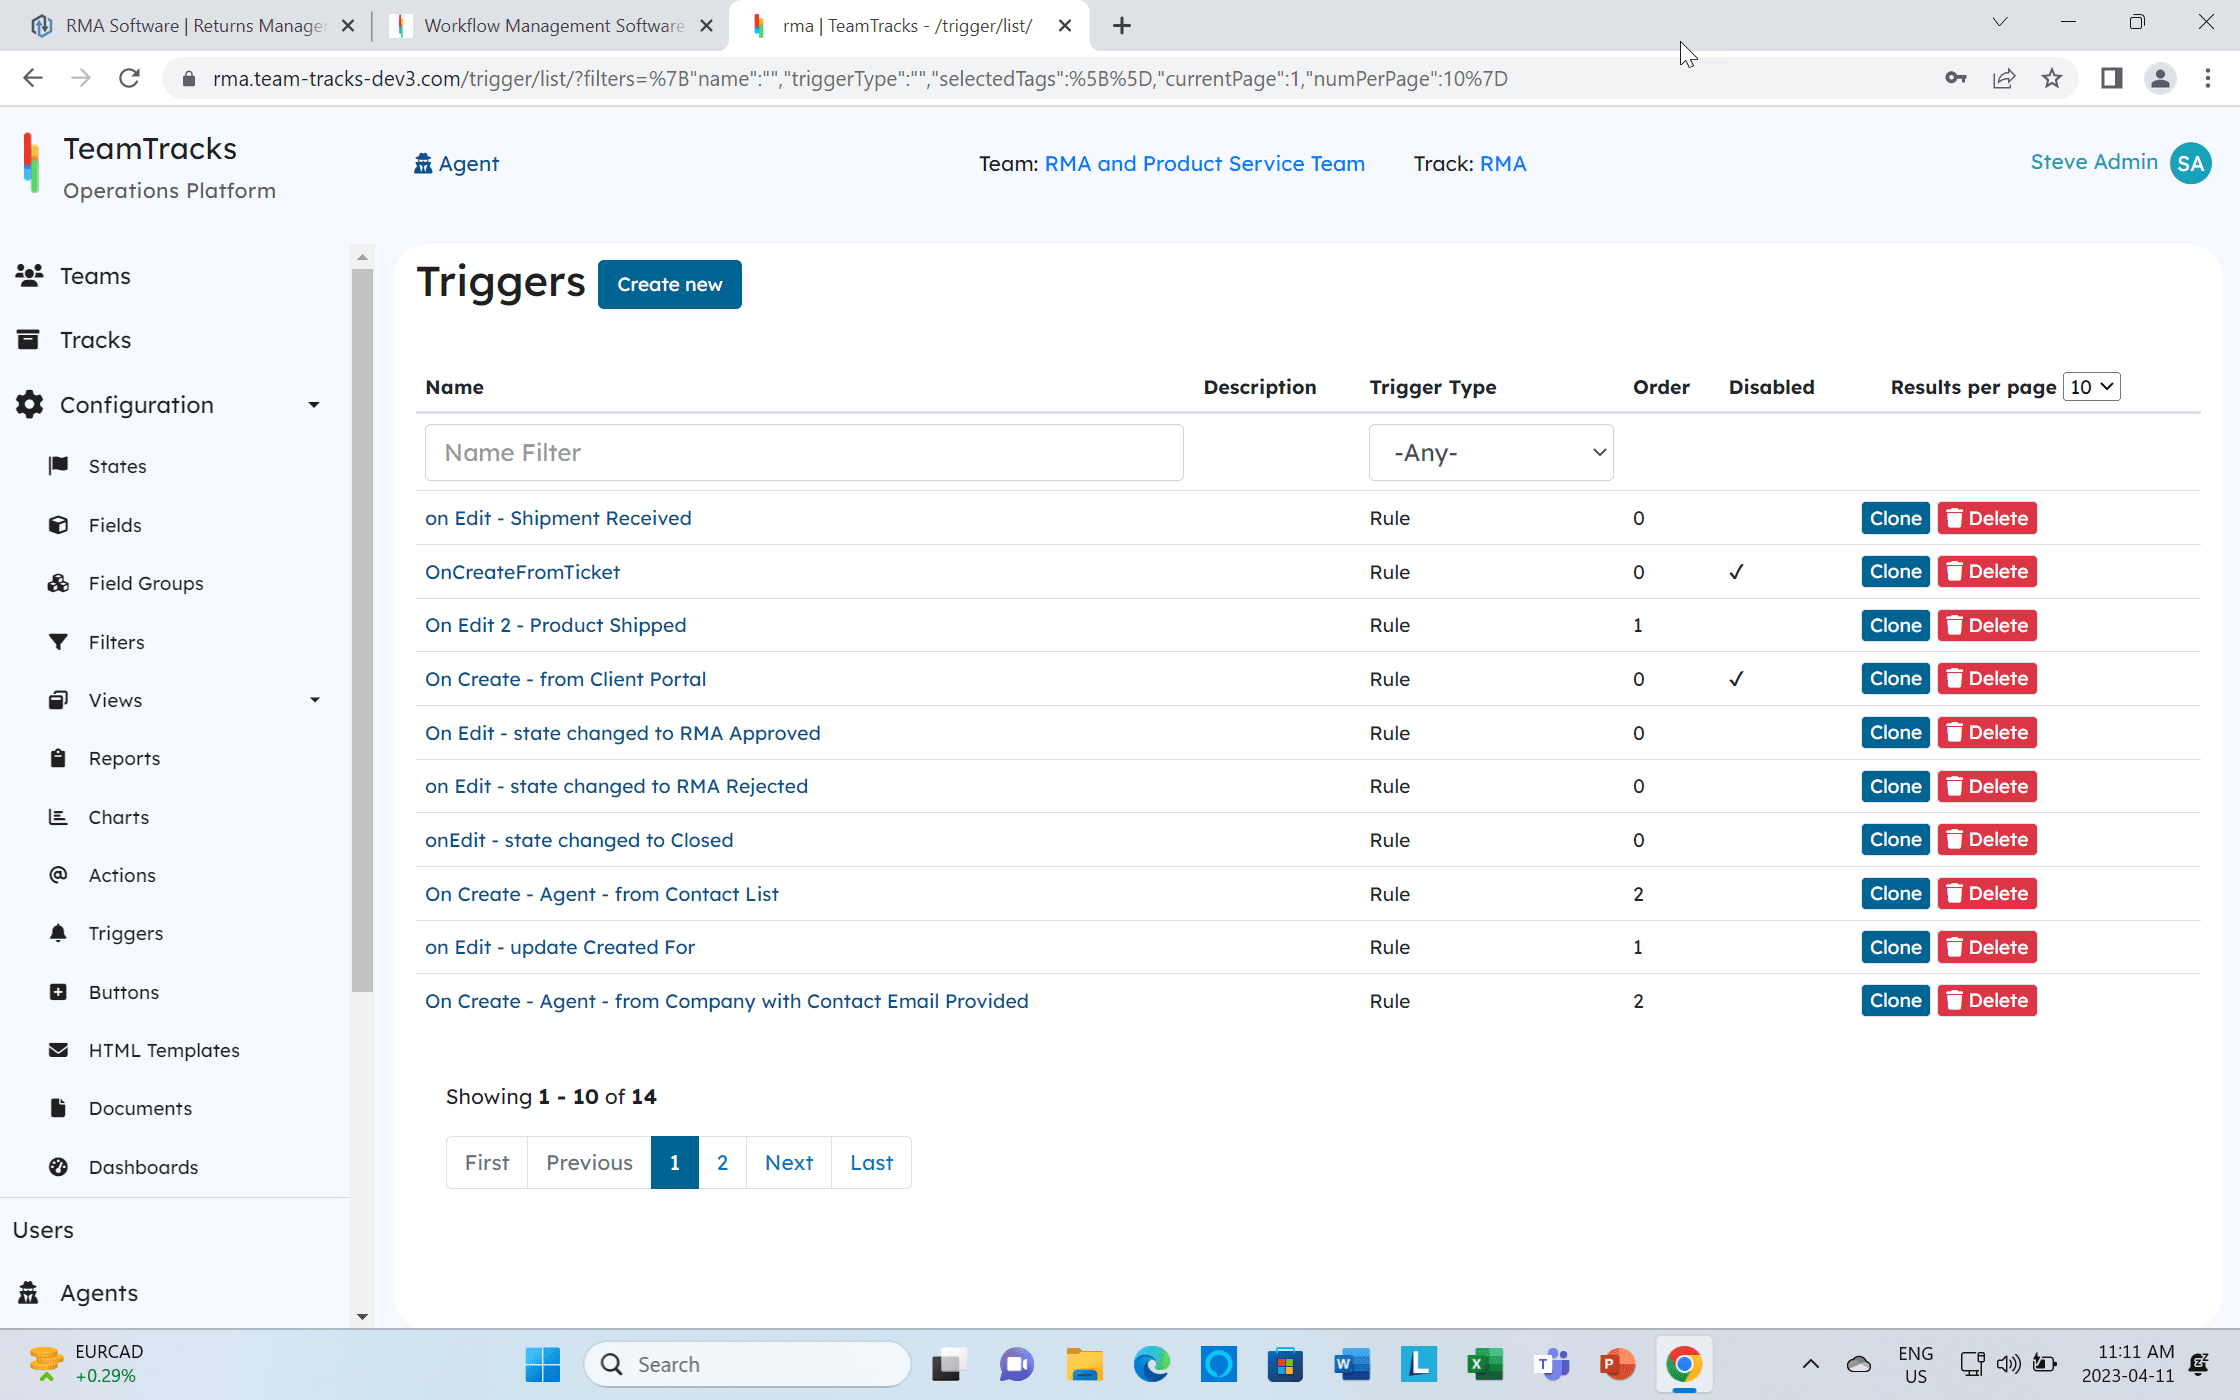Reload the page using the refresh icon
This screenshot has width=2240, height=1400.
[129, 79]
